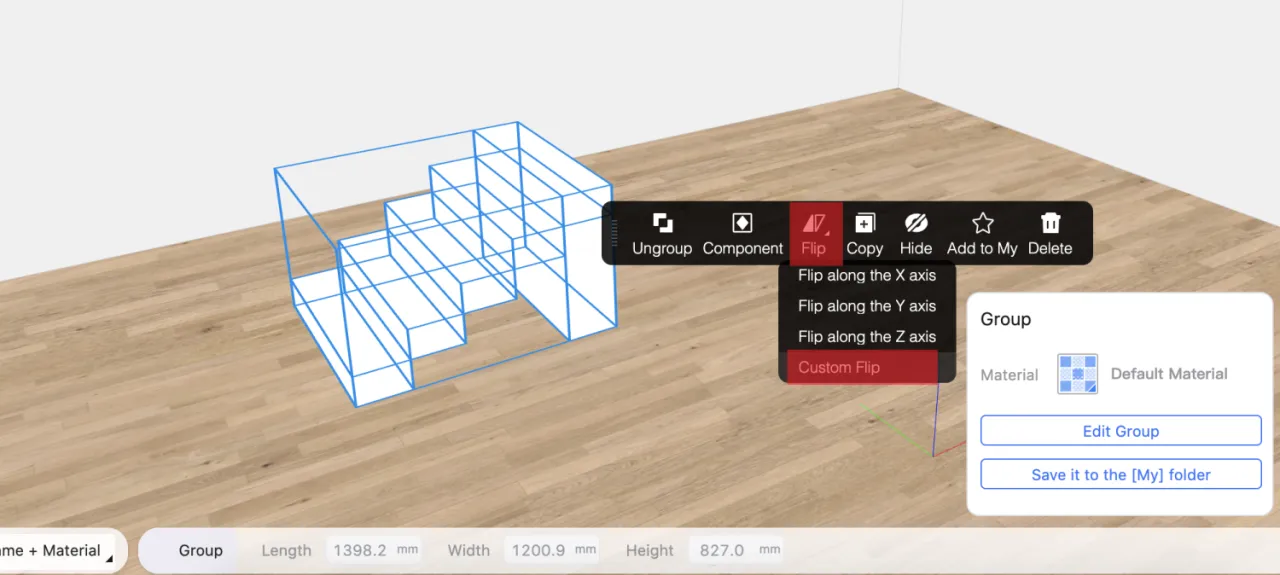Hide the selected group via Hide icon
1280x575 pixels.
click(x=916, y=223)
